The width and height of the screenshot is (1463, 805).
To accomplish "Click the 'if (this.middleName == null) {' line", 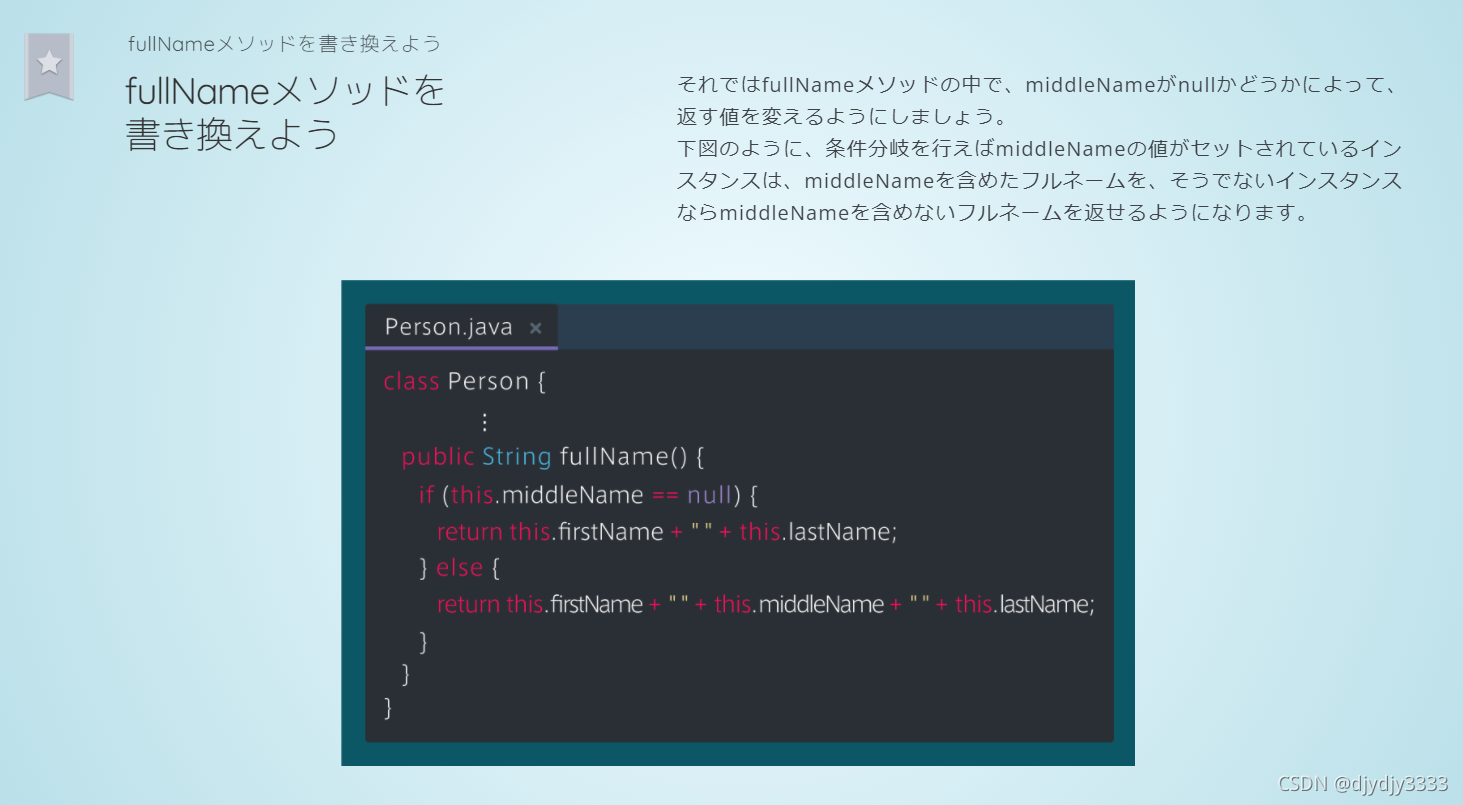I will [590, 495].
